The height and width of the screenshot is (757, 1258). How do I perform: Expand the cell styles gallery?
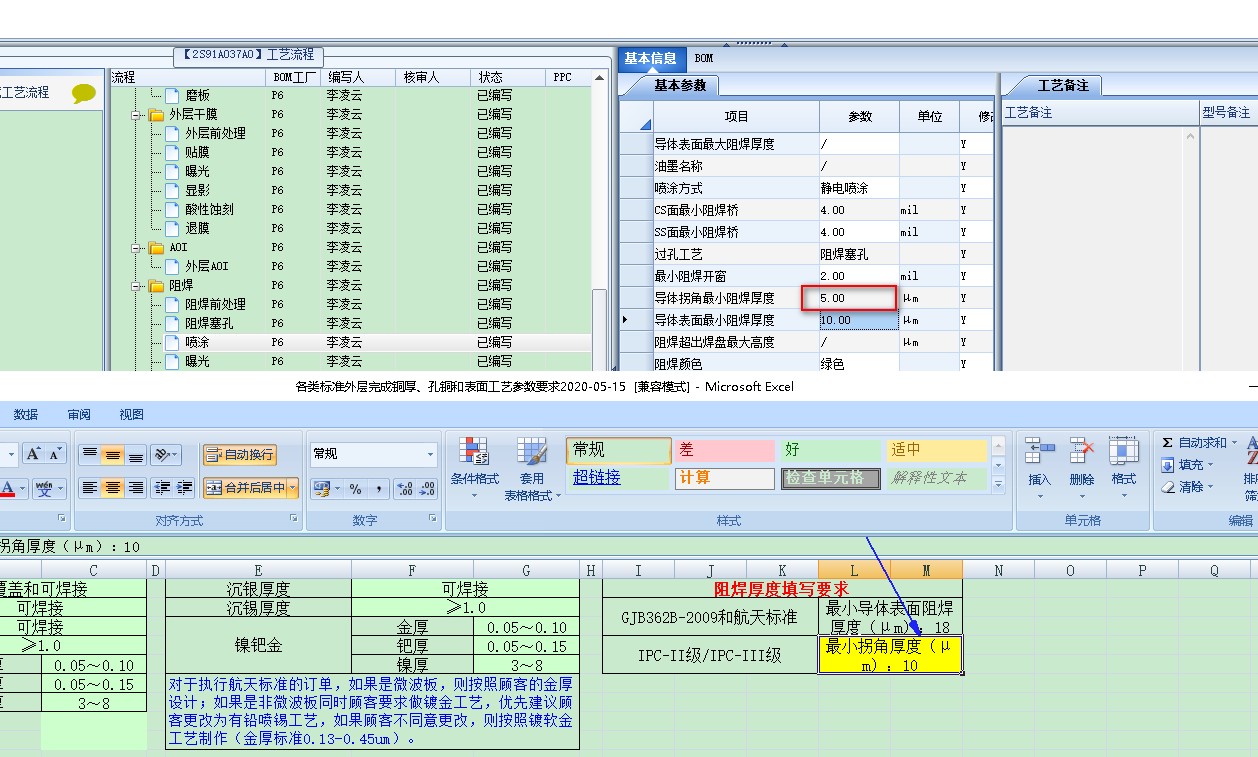pyautogui.click(x=997, y=485)
